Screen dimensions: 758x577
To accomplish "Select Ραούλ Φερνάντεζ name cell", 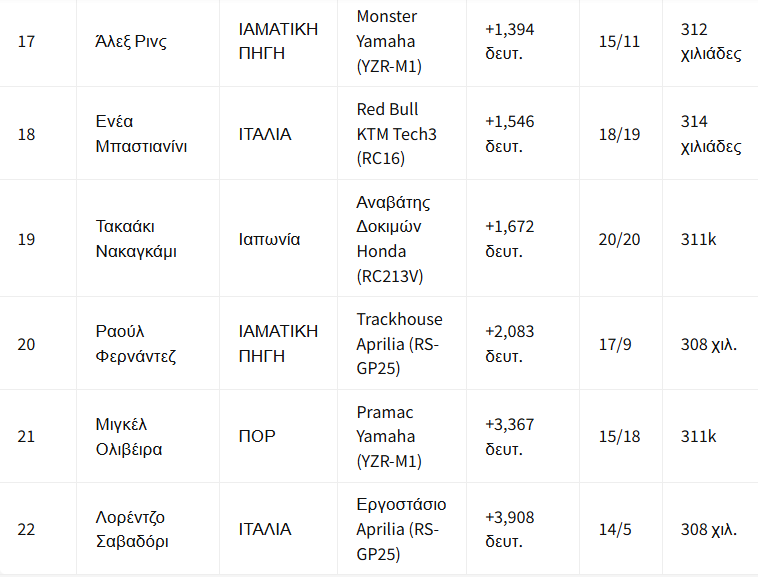I will [148, 343].
